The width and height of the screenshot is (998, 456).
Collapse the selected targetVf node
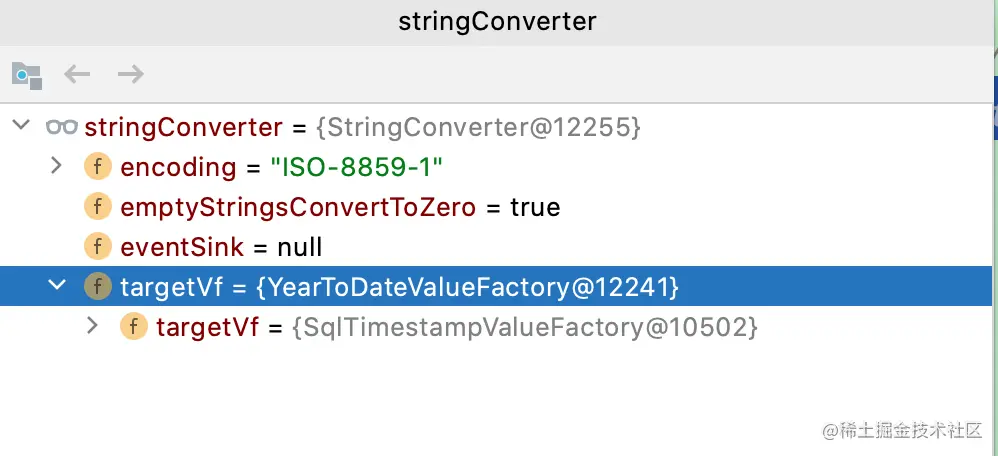click(x=57, y=285)
